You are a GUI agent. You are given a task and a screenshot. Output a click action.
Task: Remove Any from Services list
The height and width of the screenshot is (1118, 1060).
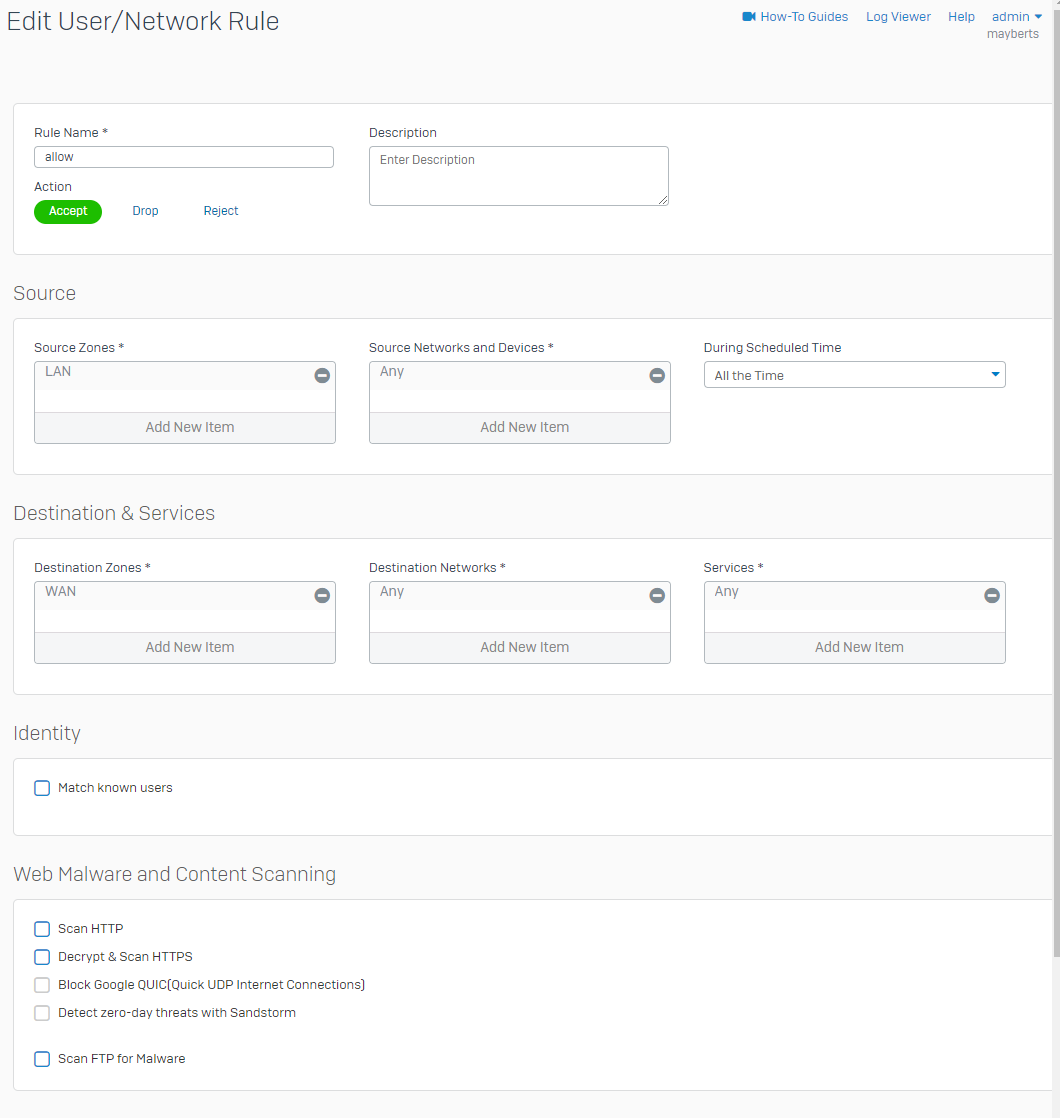[x=991, y=595]
